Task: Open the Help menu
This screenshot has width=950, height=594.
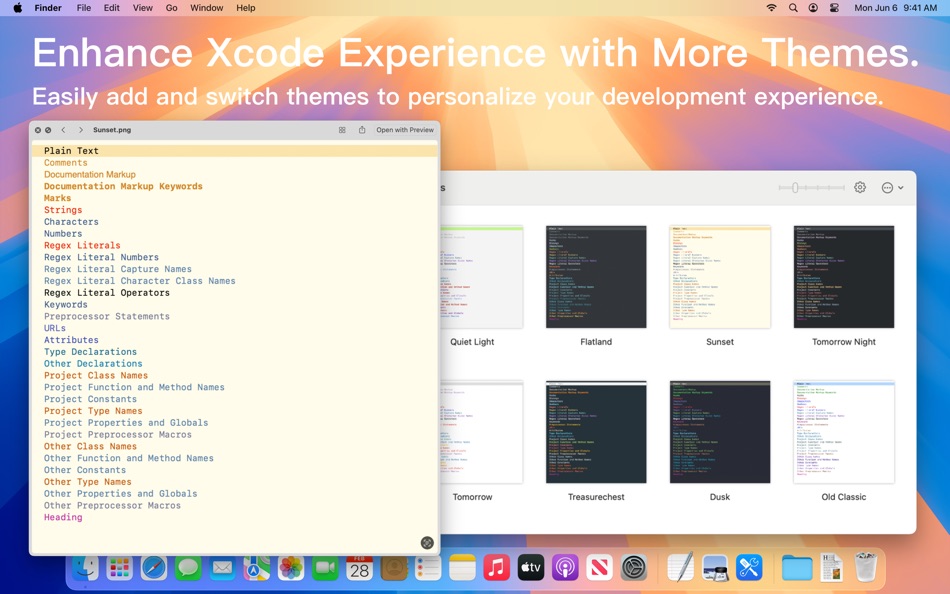Action: 245,8
